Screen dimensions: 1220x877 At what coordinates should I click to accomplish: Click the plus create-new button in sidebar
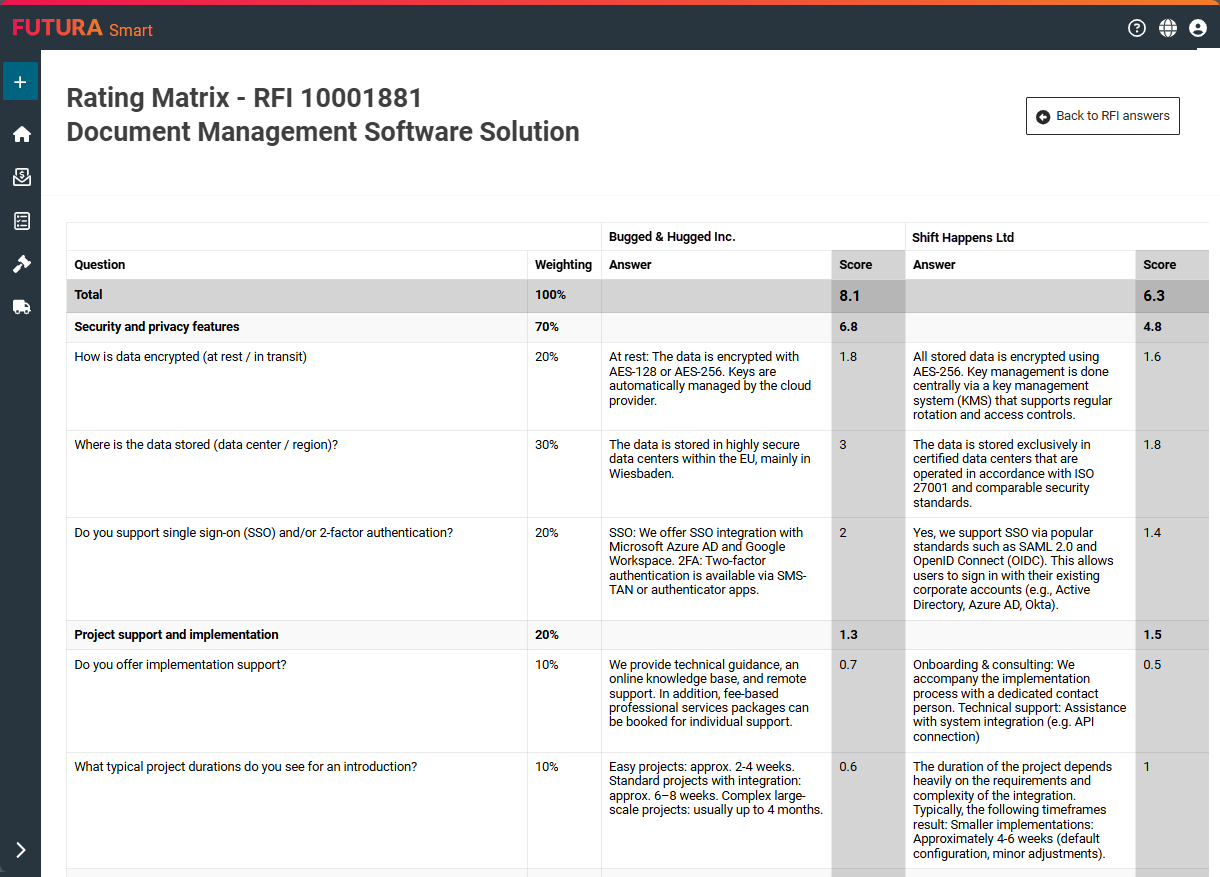pyautogui.click(x=20, y=82)
